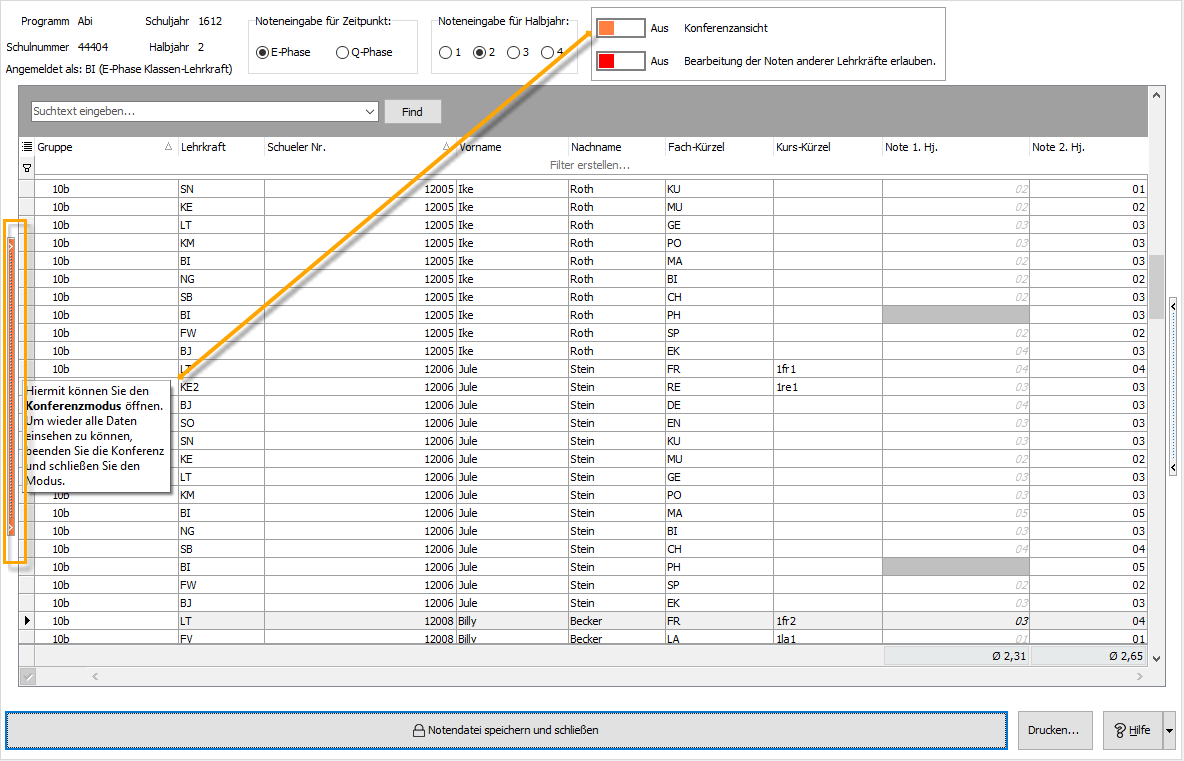This screenshot has width=1184, height=761.
Task: Click the grayed checkmark icon below the grid
Action: point(27,677)
